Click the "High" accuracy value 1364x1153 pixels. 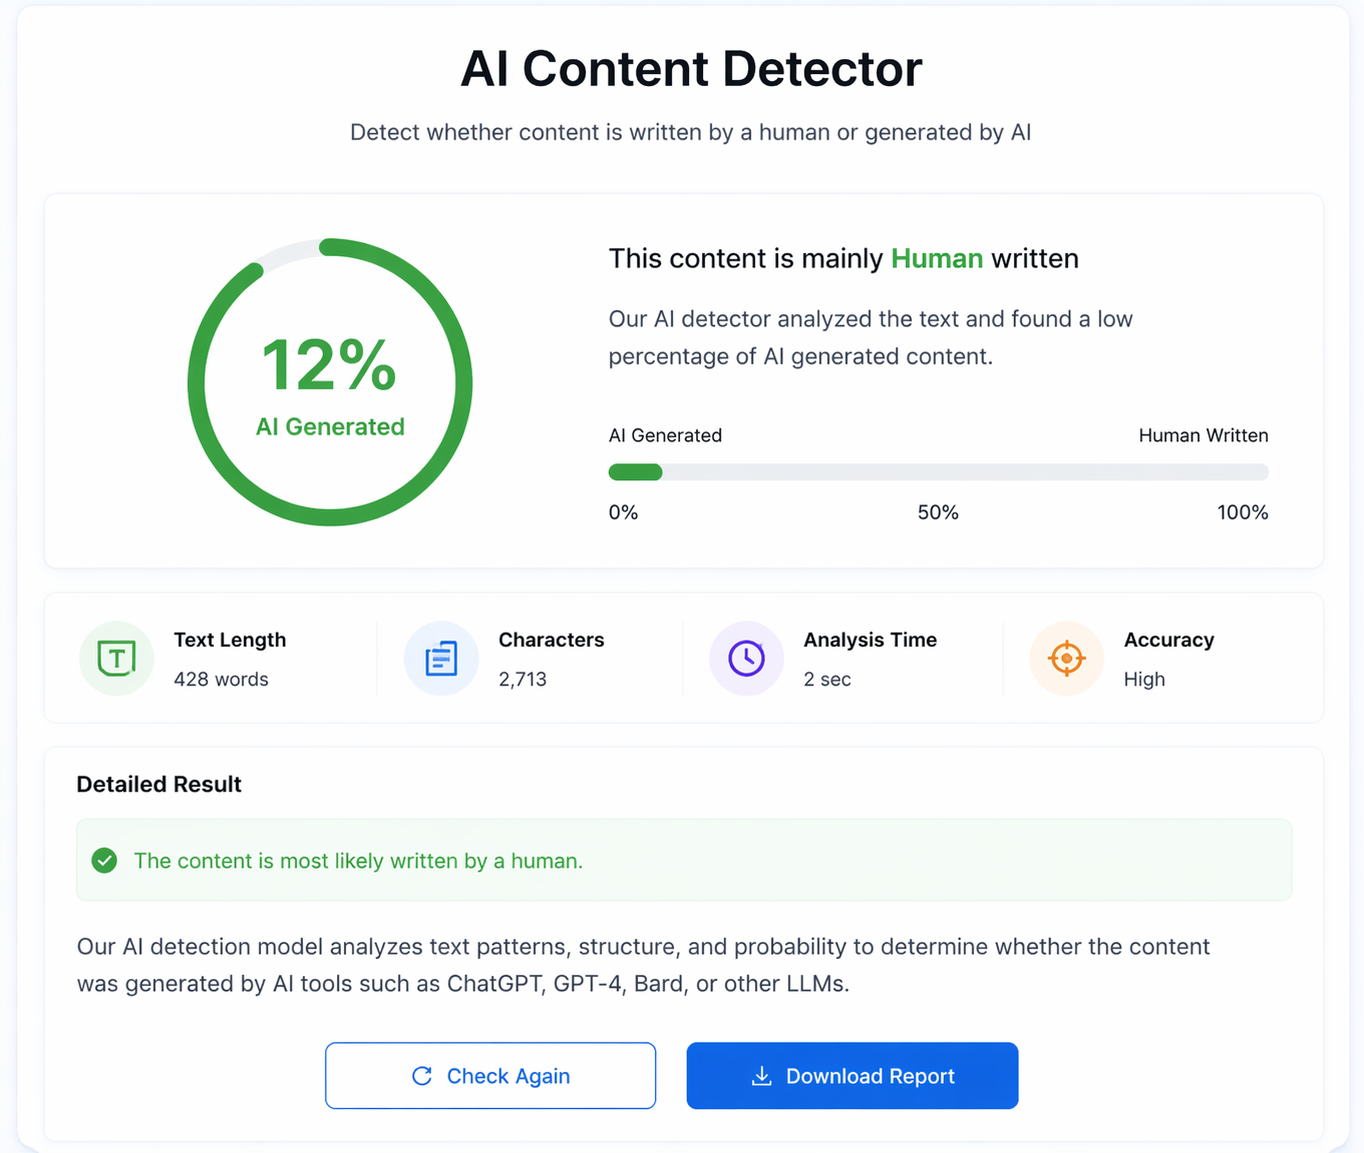(1144, 680)
